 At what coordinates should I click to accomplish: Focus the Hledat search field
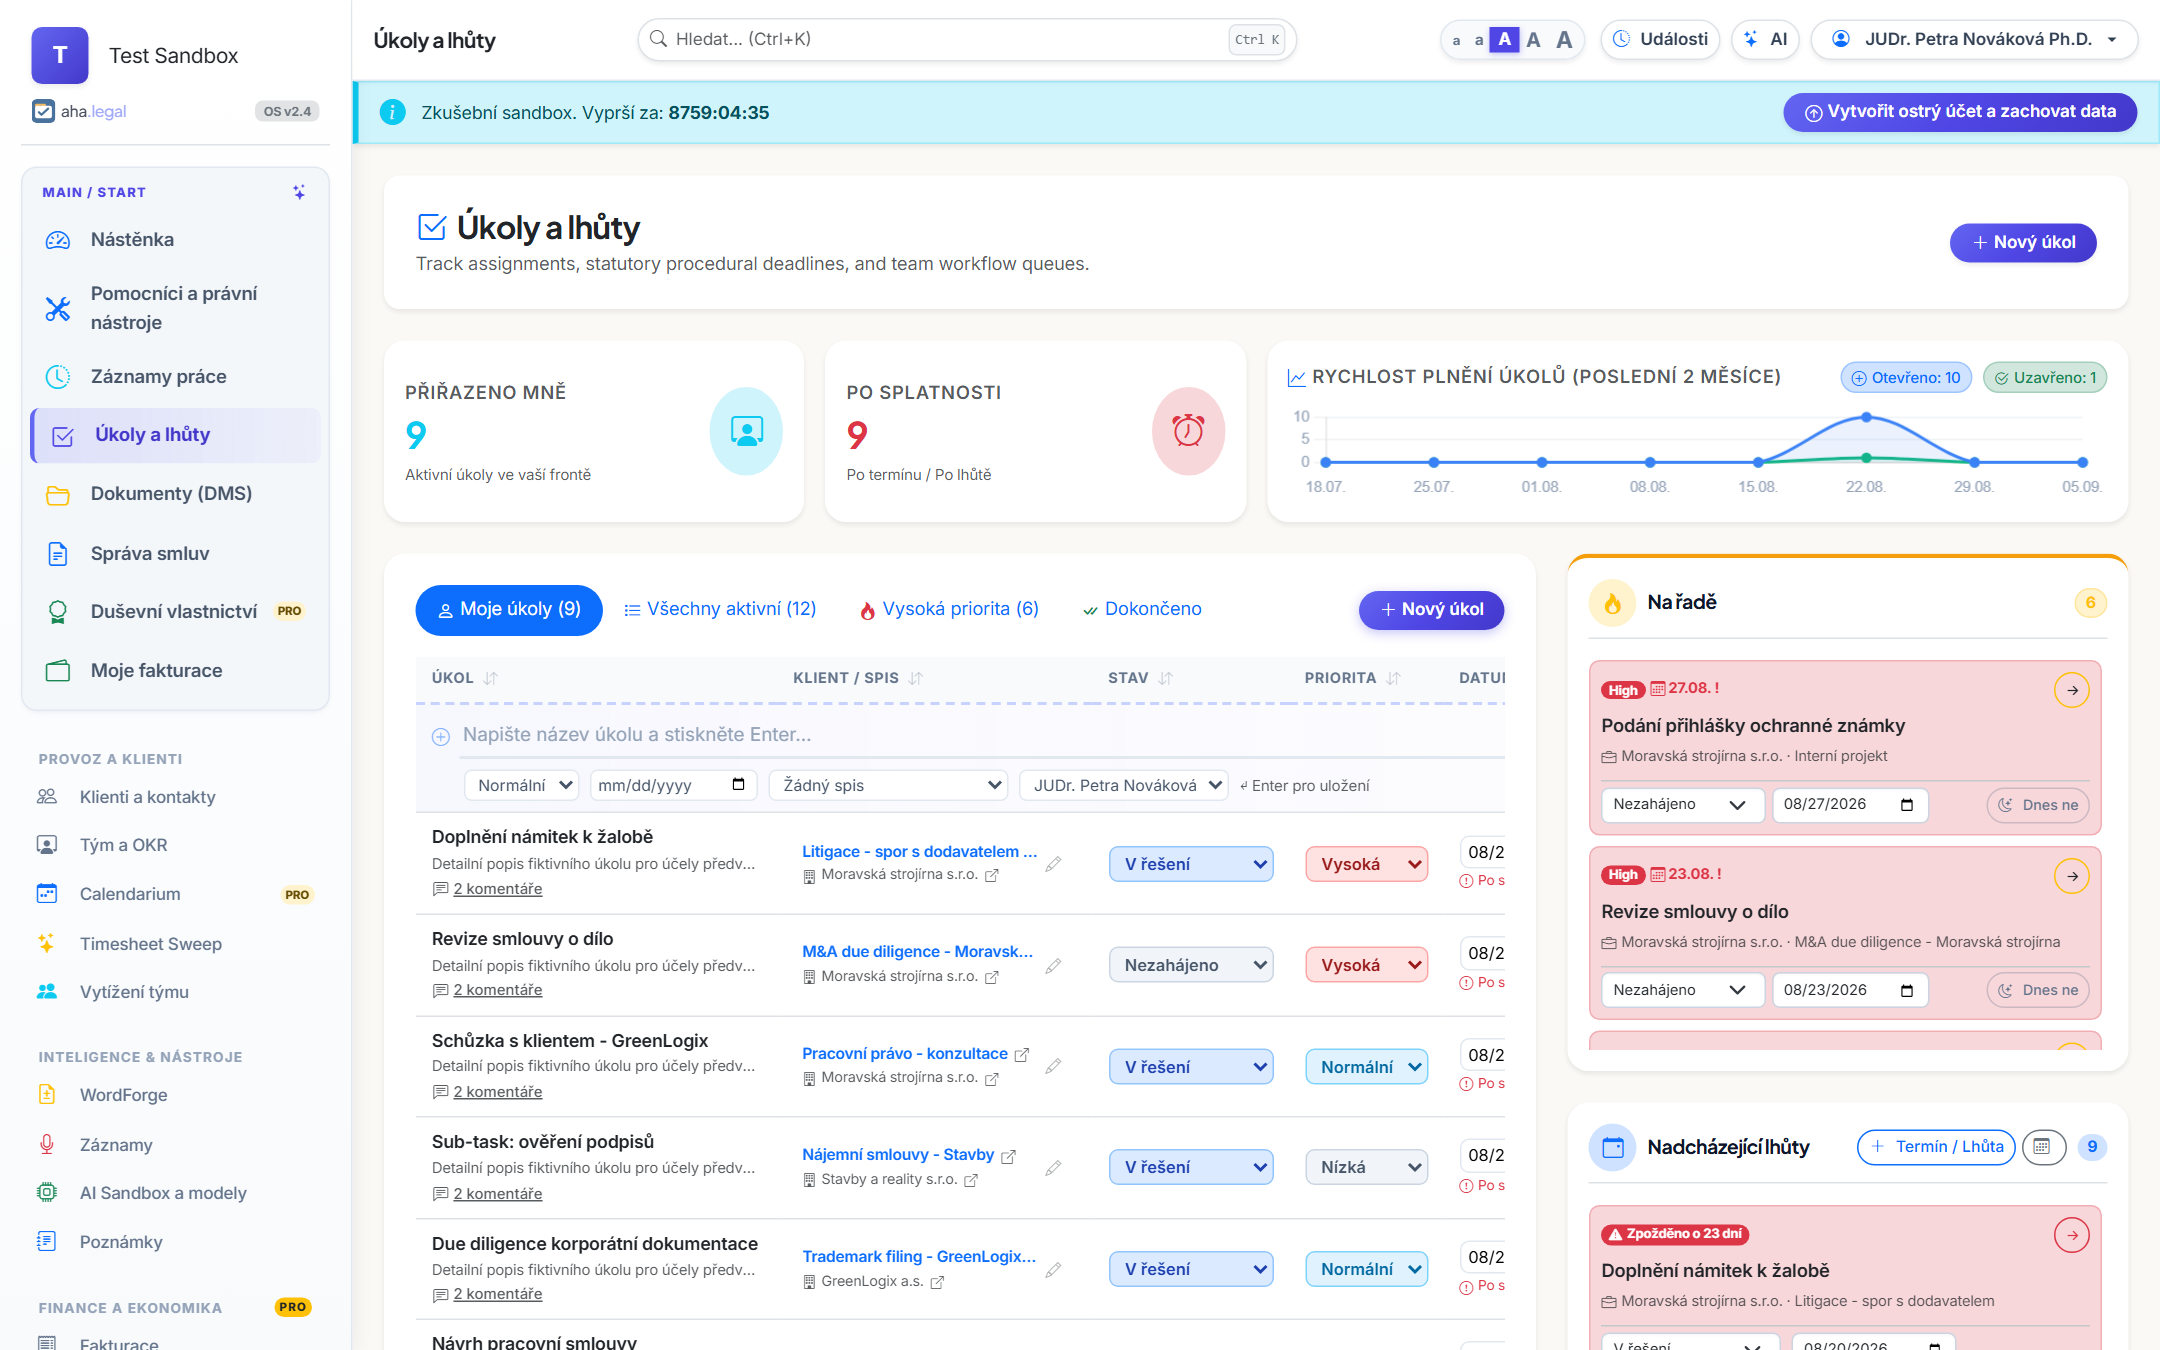point(967,40)
